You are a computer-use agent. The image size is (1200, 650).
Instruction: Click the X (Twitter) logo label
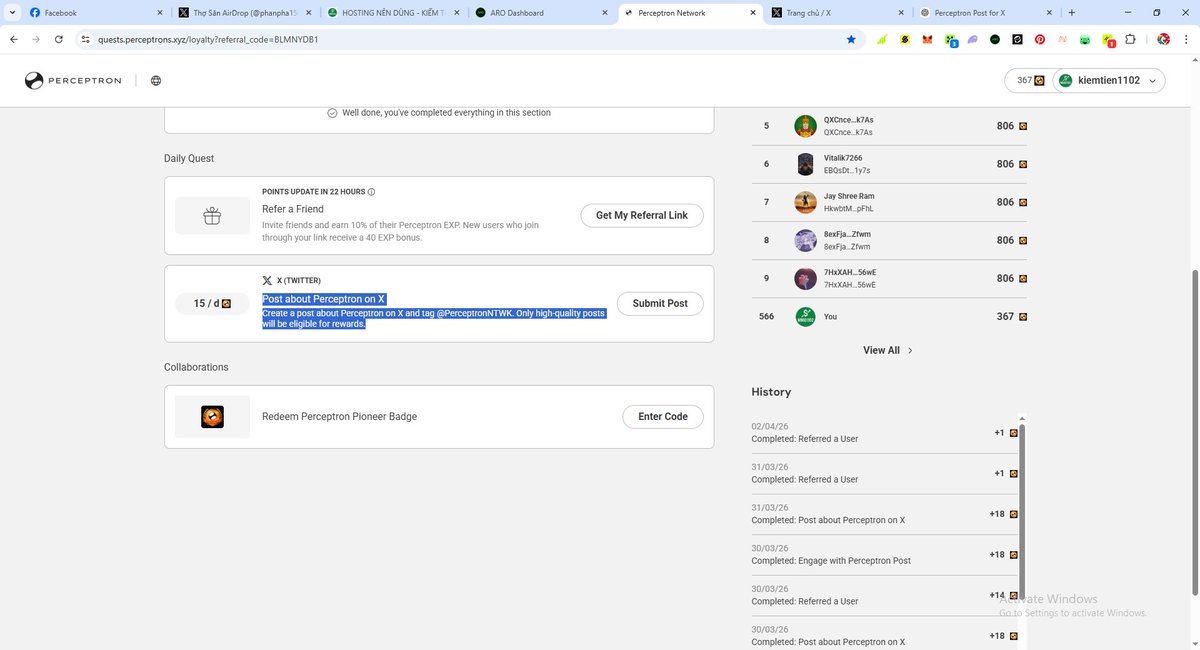[291, 280]
